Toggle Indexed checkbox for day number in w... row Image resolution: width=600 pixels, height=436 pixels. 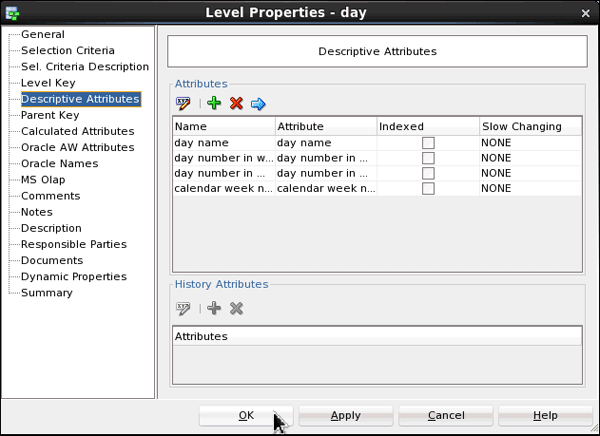pyautogui.click(x=428, y=158)
